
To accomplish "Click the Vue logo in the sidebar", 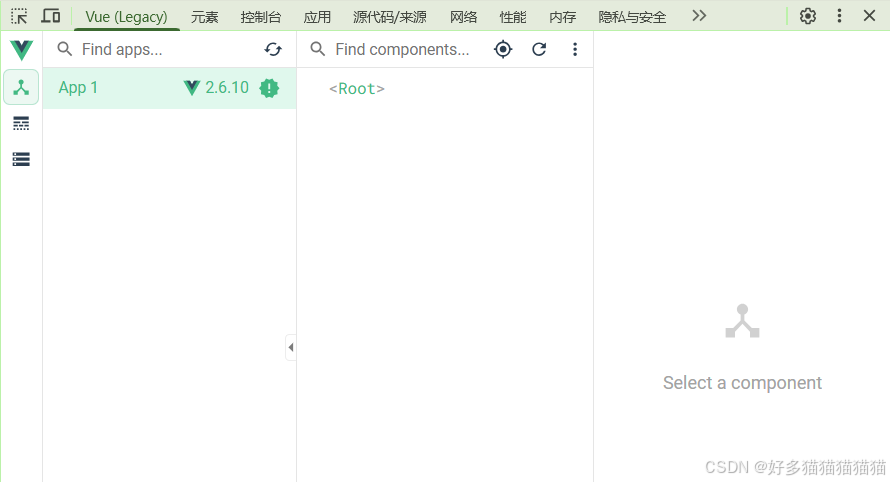I will (22, 50).
